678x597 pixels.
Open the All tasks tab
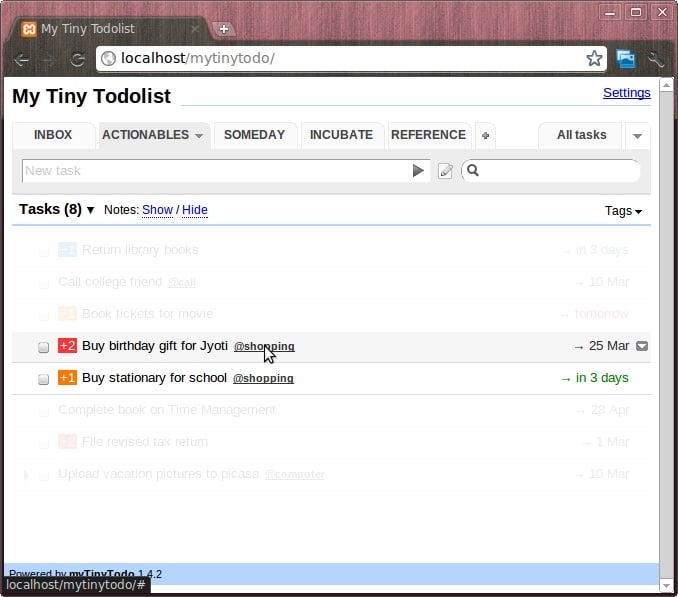pos(582,135)
